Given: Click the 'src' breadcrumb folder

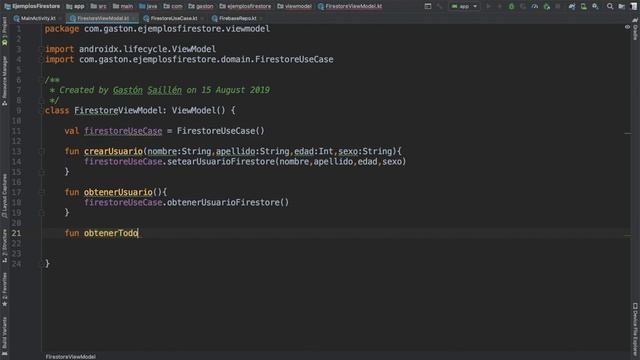Looking at the screenshot, I should (x=99, y=6).
